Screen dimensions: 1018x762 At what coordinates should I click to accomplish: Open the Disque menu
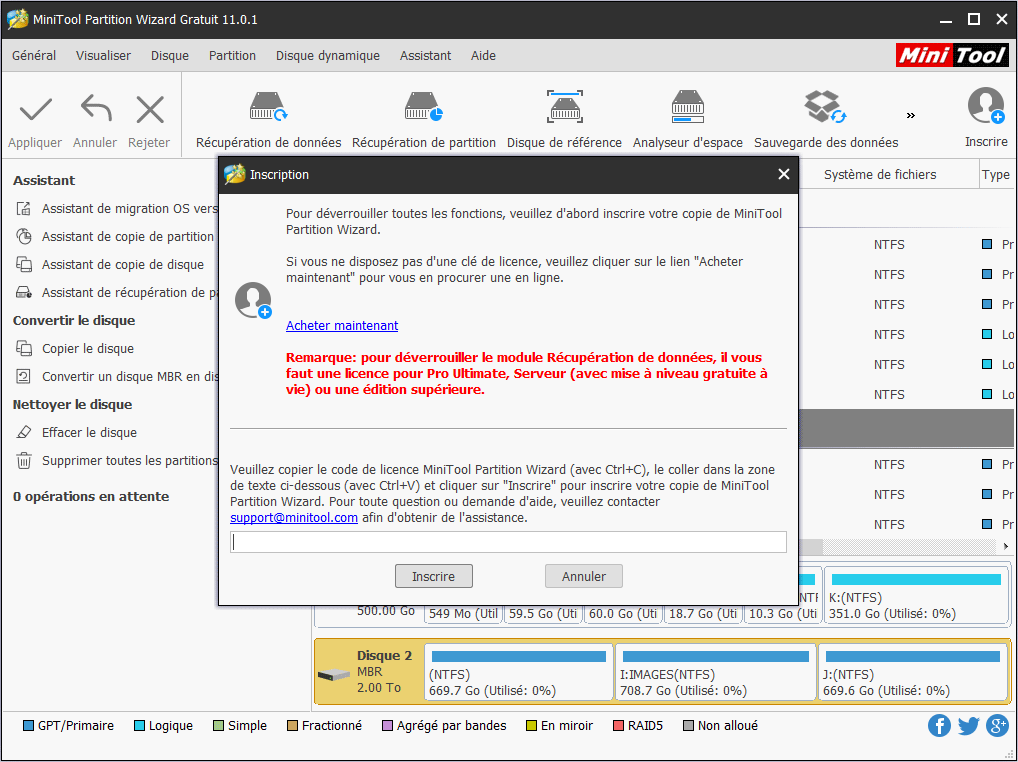click(x=169, y=56)
